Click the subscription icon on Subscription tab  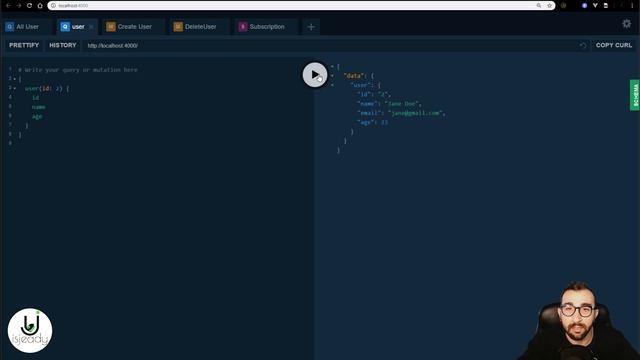tap(243, 27)
